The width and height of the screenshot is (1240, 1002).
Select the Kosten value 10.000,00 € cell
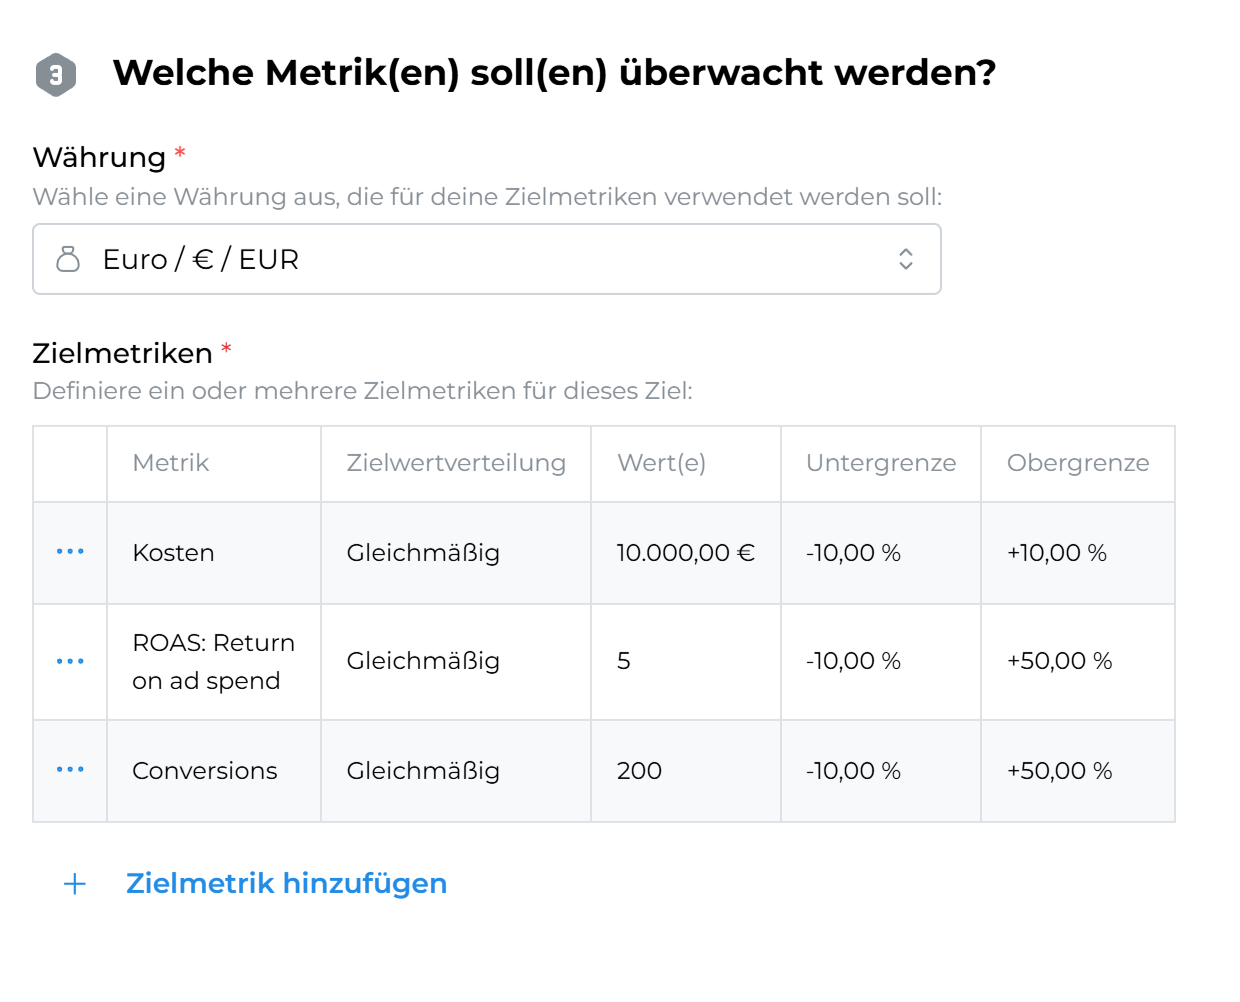pos(685,553)
